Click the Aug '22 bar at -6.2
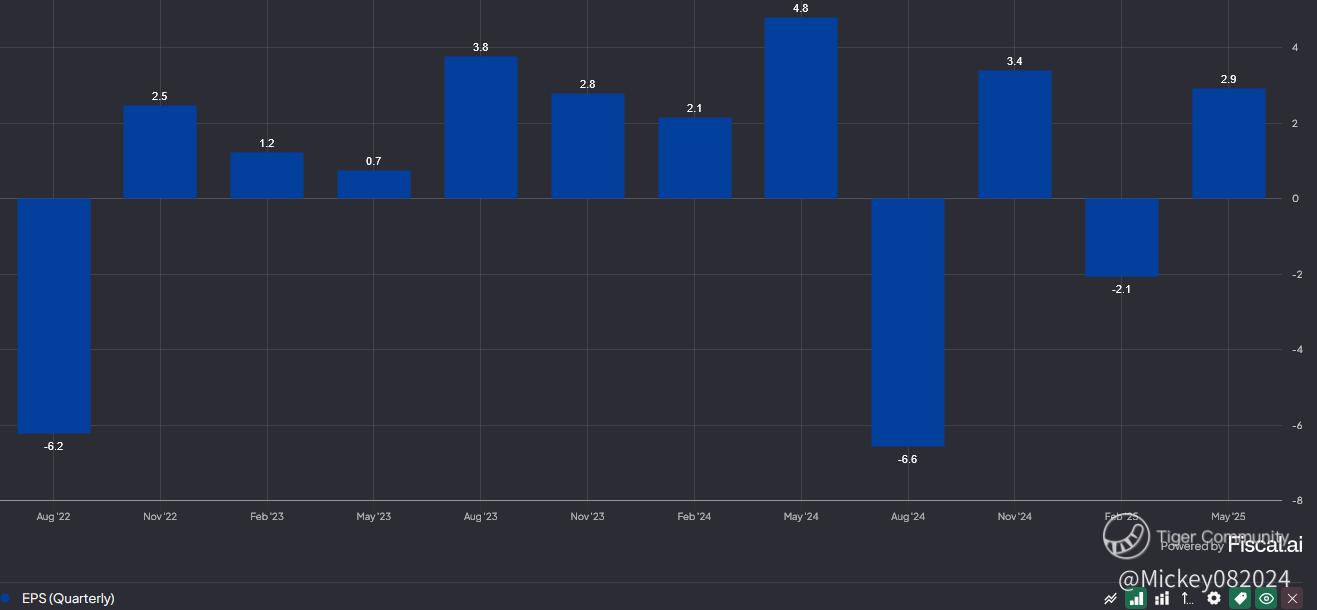The width and height of the screenshot is (1317, 610). pos(54,316)
